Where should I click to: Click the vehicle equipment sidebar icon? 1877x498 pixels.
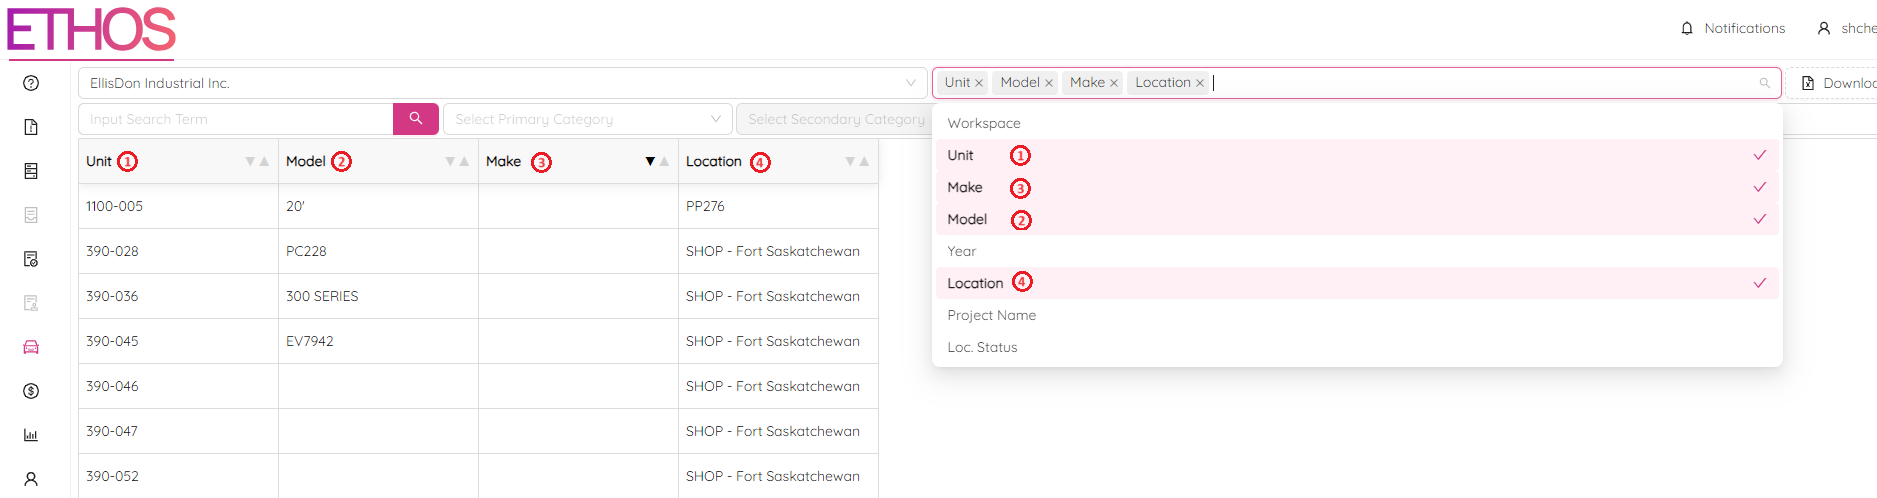point(31,347)
